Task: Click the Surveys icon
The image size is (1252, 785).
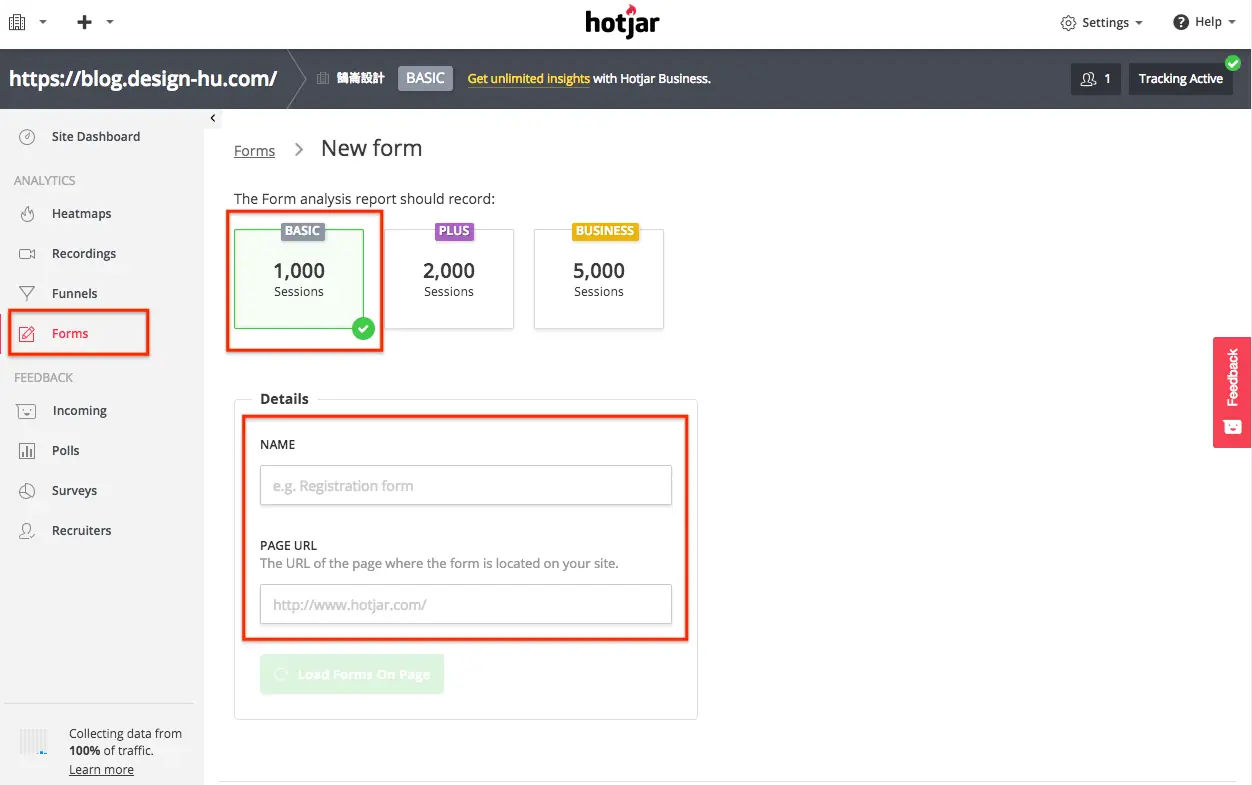Action: click(x=27, y=491)
